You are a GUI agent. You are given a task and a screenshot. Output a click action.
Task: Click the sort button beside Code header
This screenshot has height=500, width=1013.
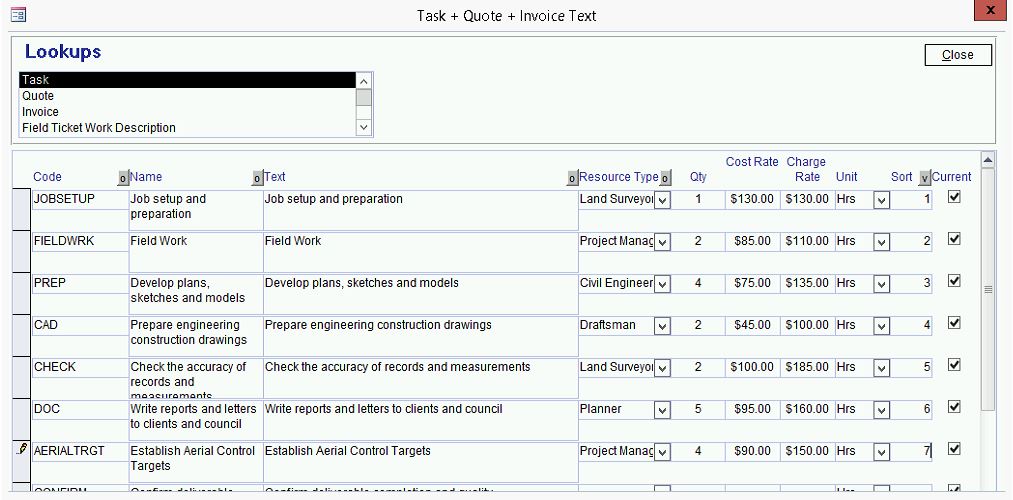[123, 178]
